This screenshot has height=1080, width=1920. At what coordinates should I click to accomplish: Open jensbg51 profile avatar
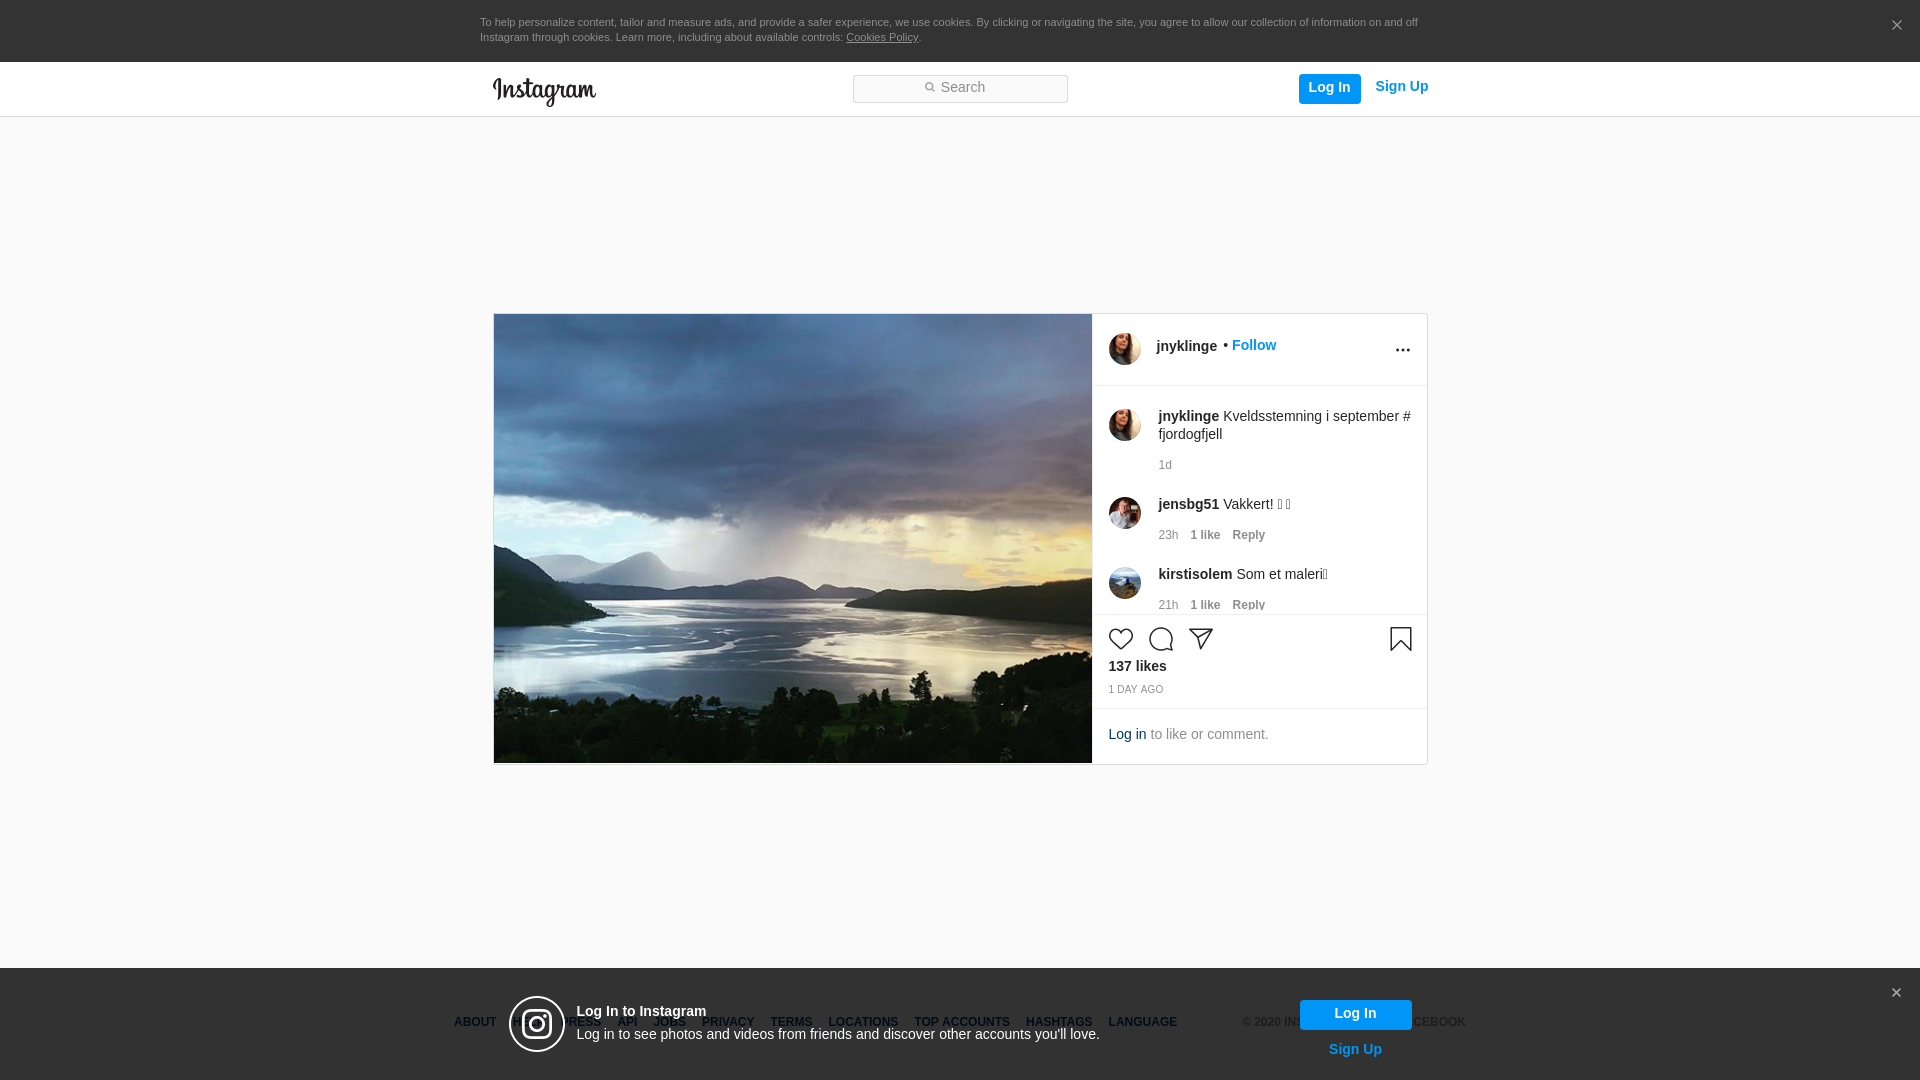tap(1124, 513)
